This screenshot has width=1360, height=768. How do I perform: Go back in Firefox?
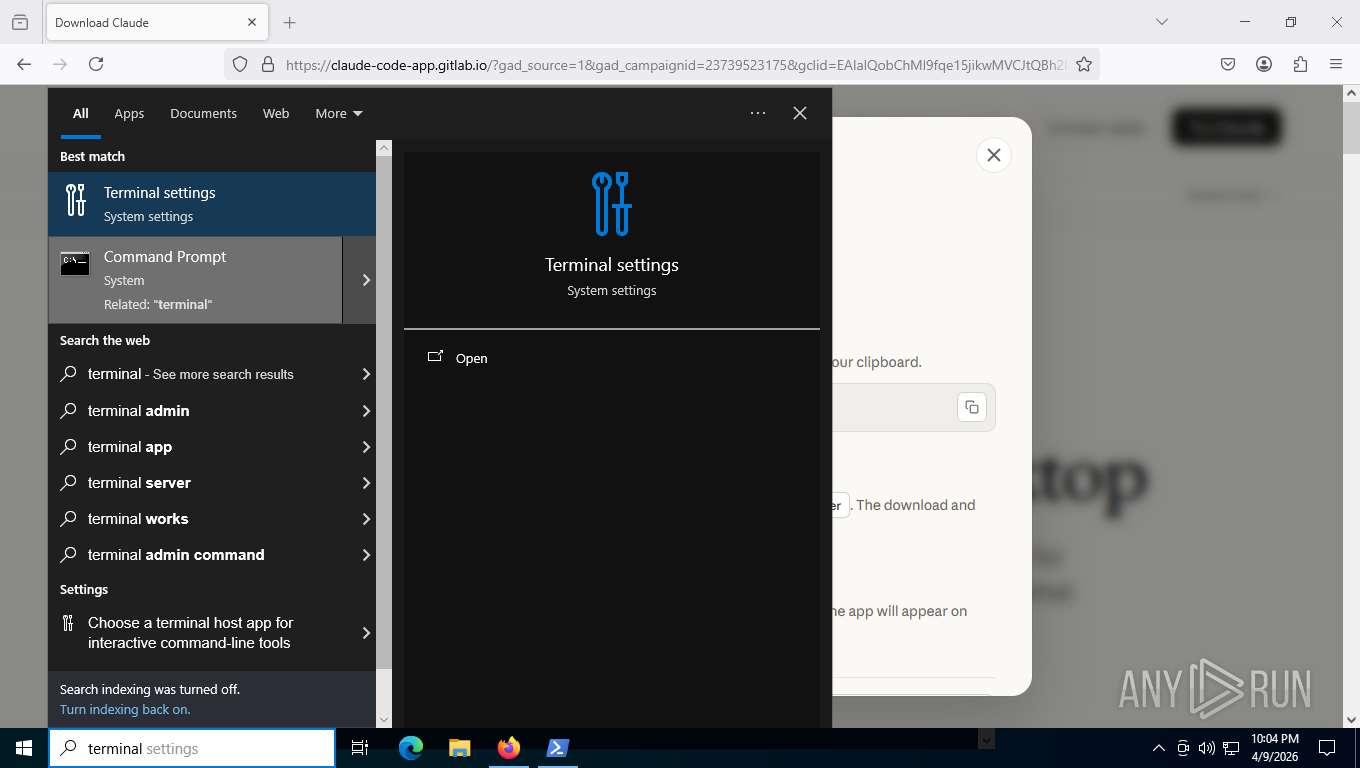pos(24,64)
